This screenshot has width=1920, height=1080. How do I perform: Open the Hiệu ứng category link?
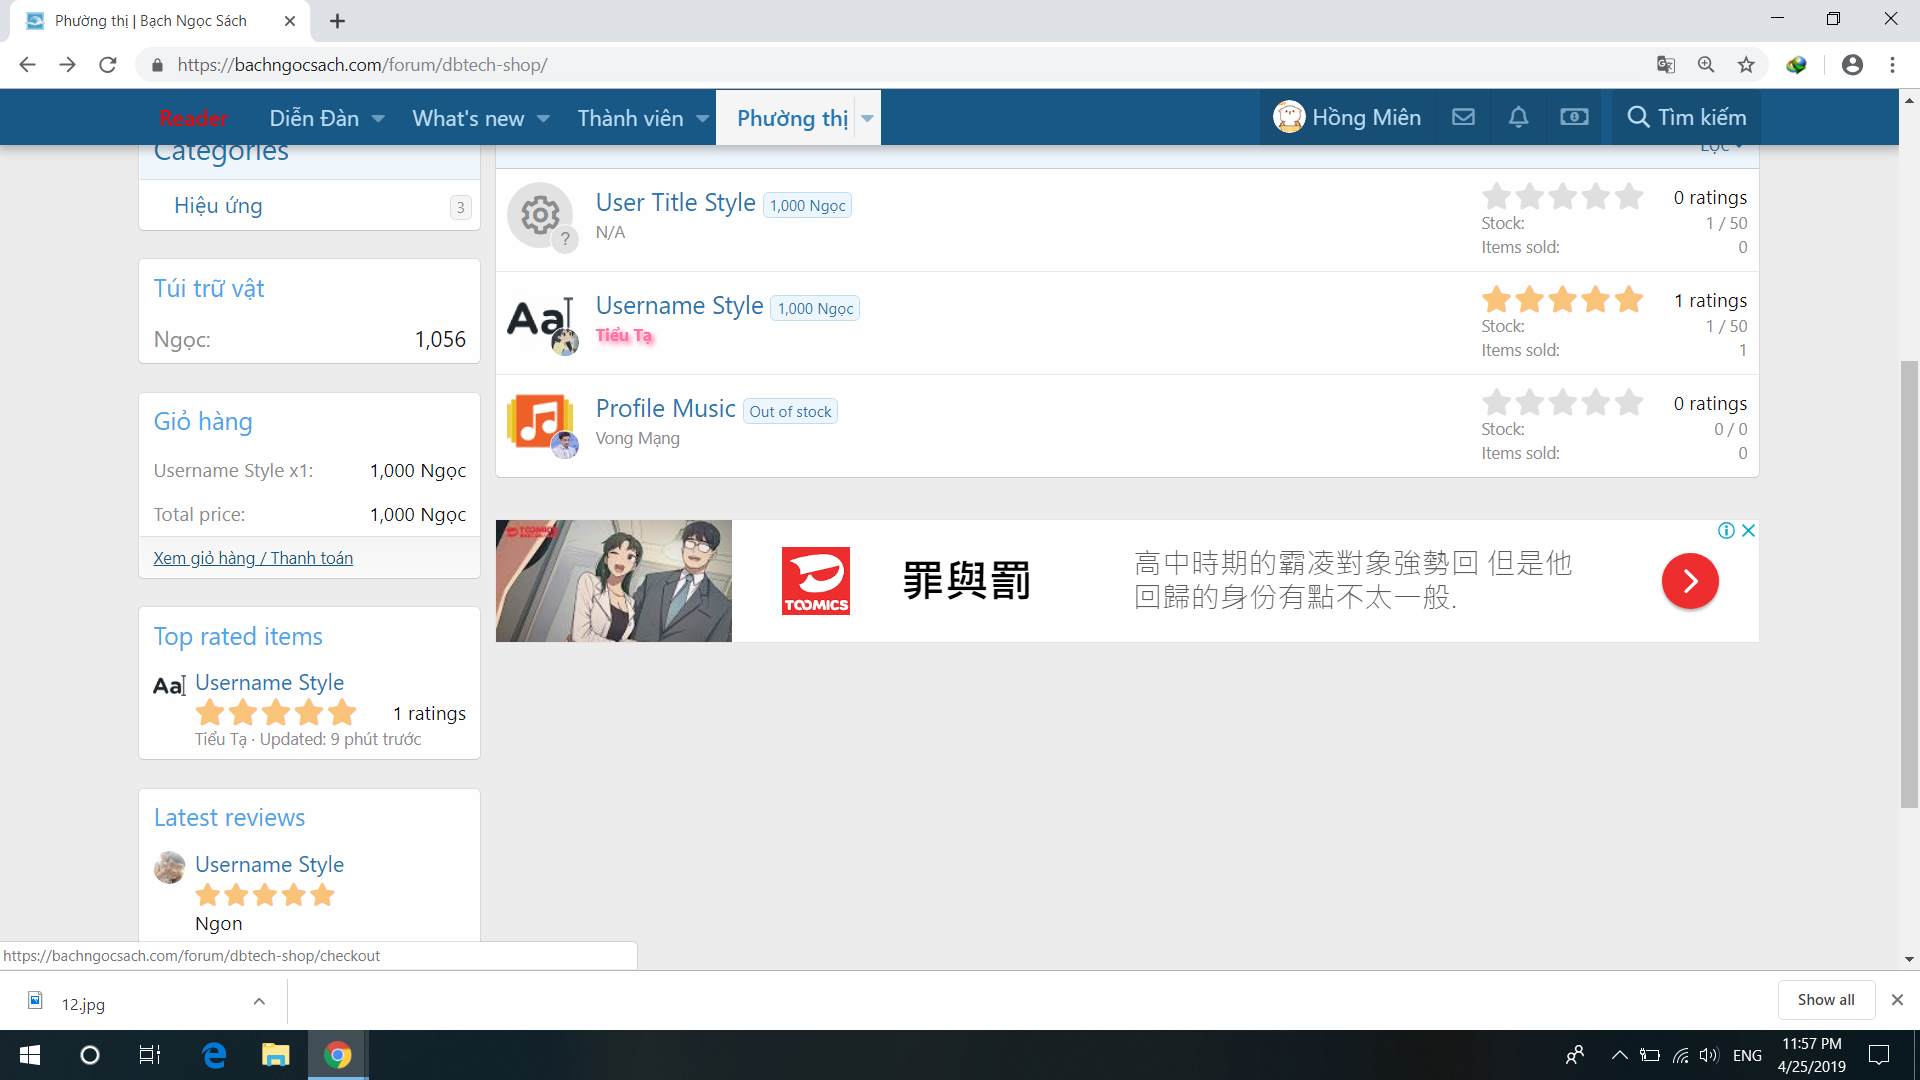(x=218, y=206)
